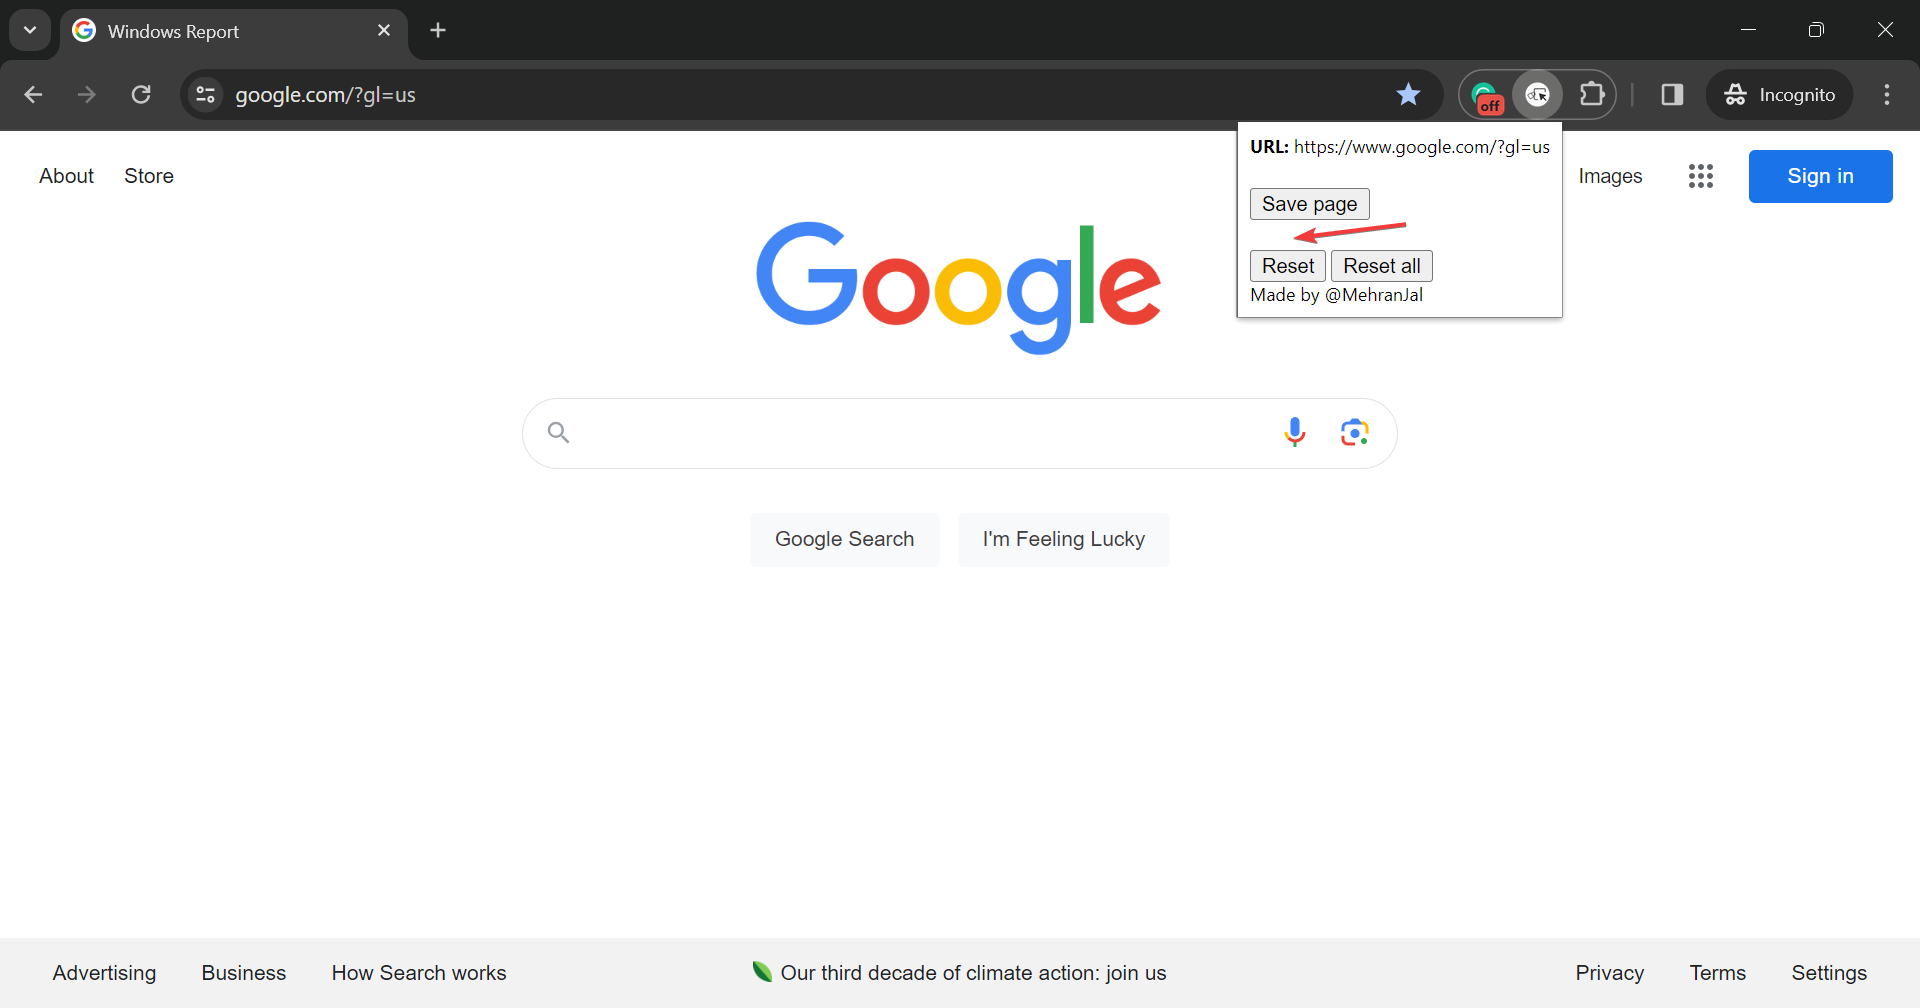
Task: Open the Business footer link
Action: coord(244,973)
